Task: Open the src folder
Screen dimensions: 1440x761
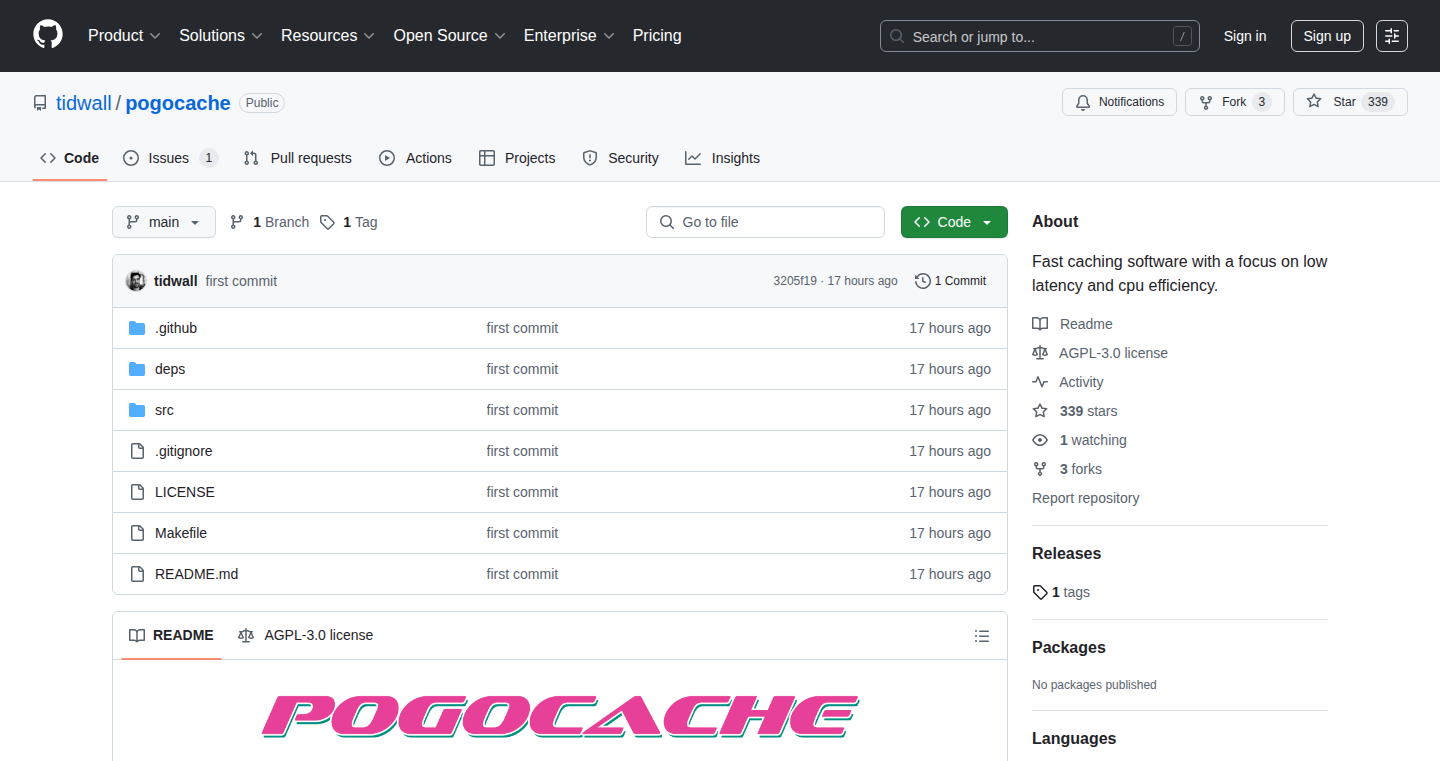Action: [164, 410]
